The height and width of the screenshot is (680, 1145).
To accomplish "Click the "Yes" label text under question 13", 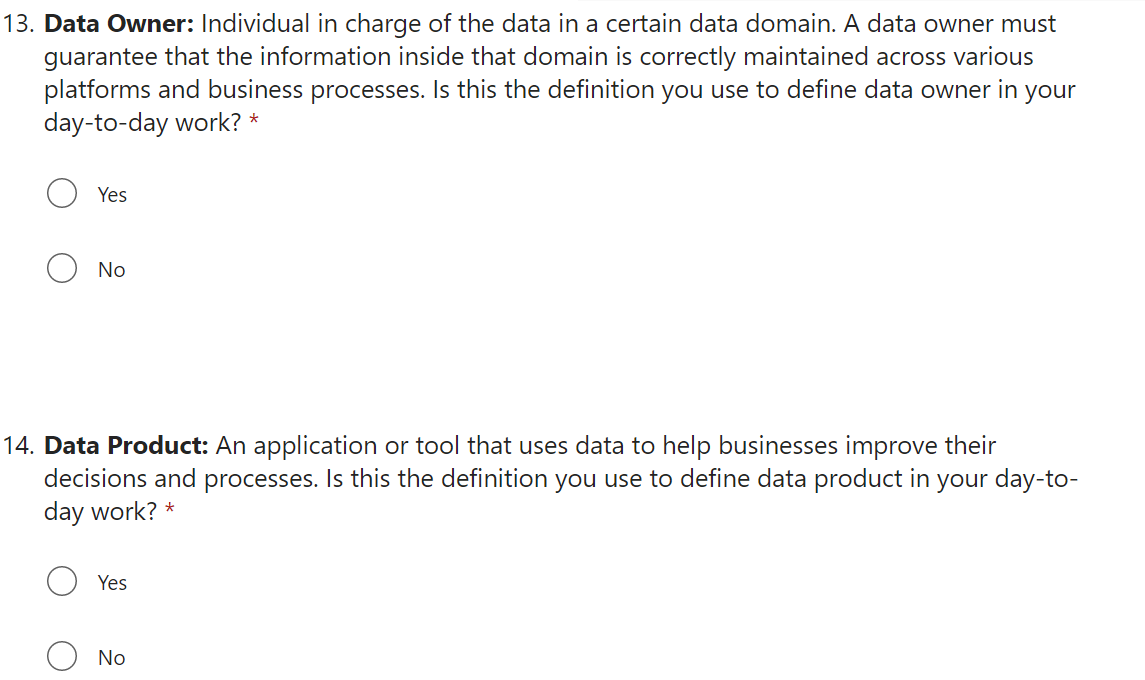I will [112, 195].
